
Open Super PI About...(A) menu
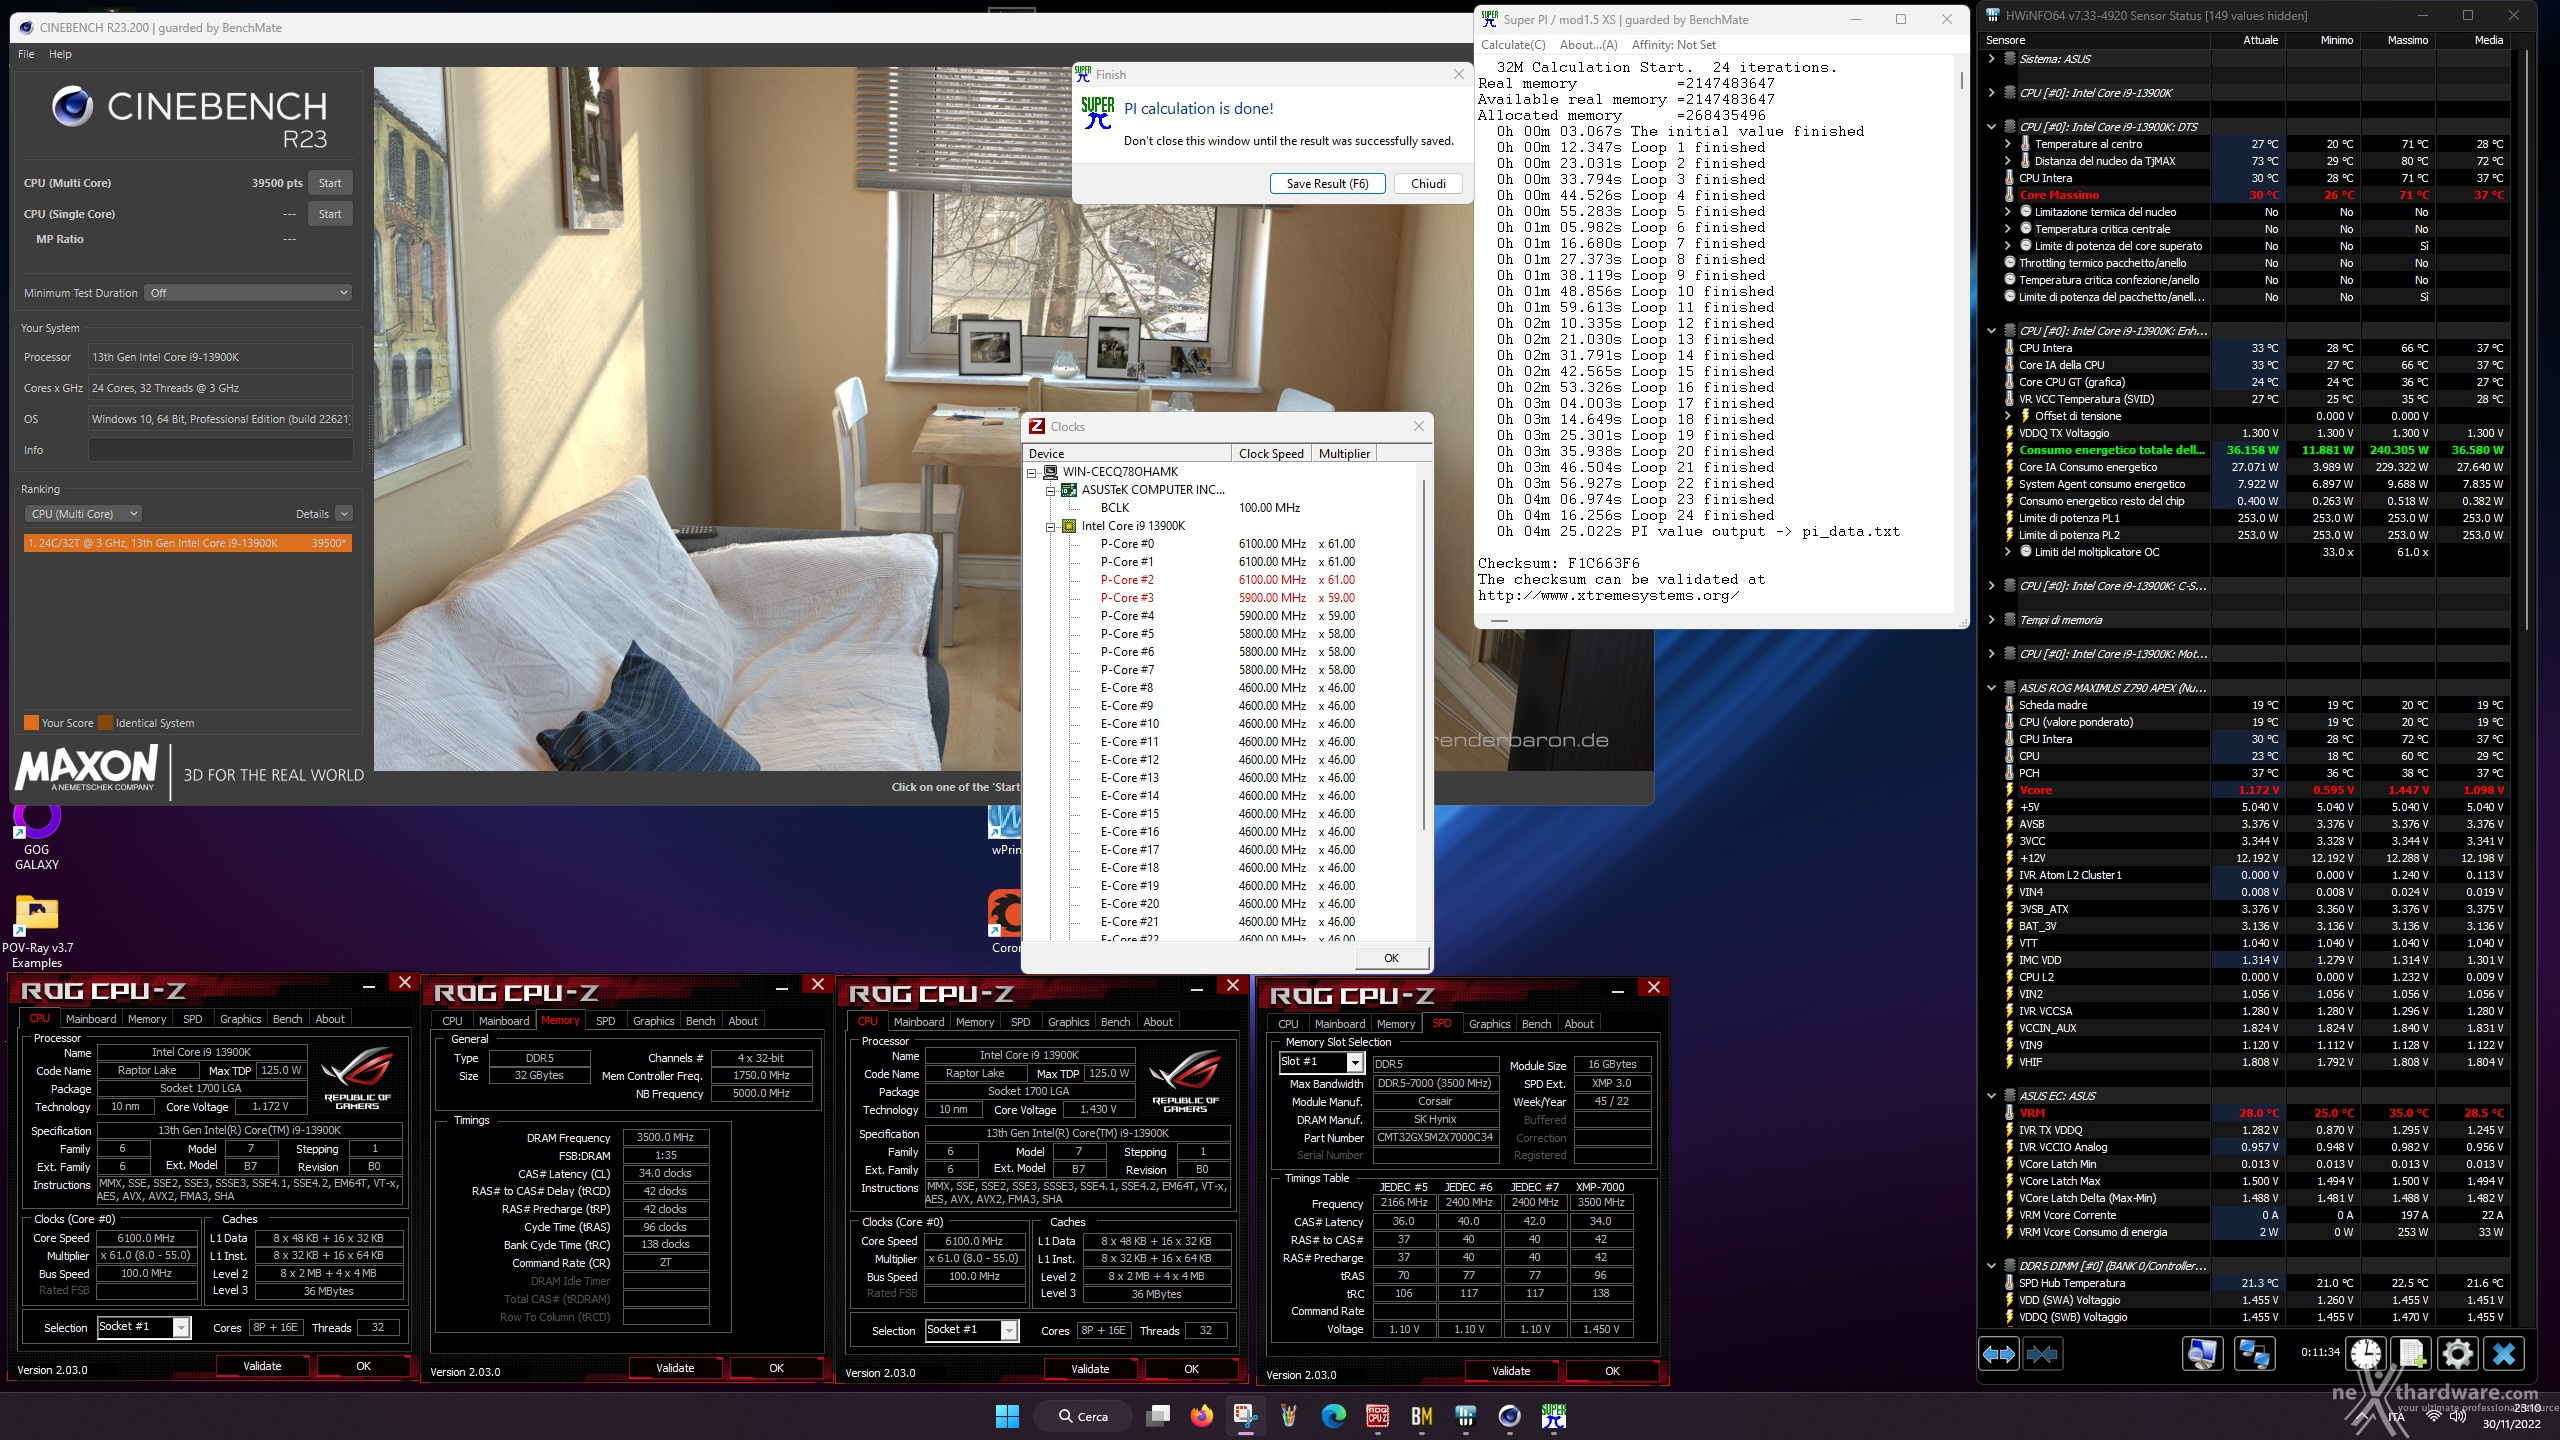1588,45
